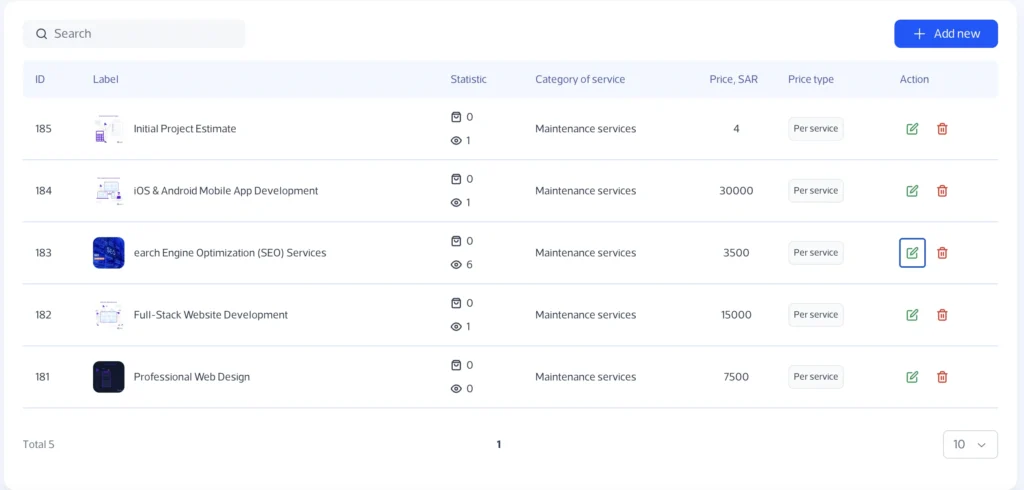Viewport: 1024px width, 490px height.
Task: Open the Full-Stack Website Development label
Action: (210, 315)
